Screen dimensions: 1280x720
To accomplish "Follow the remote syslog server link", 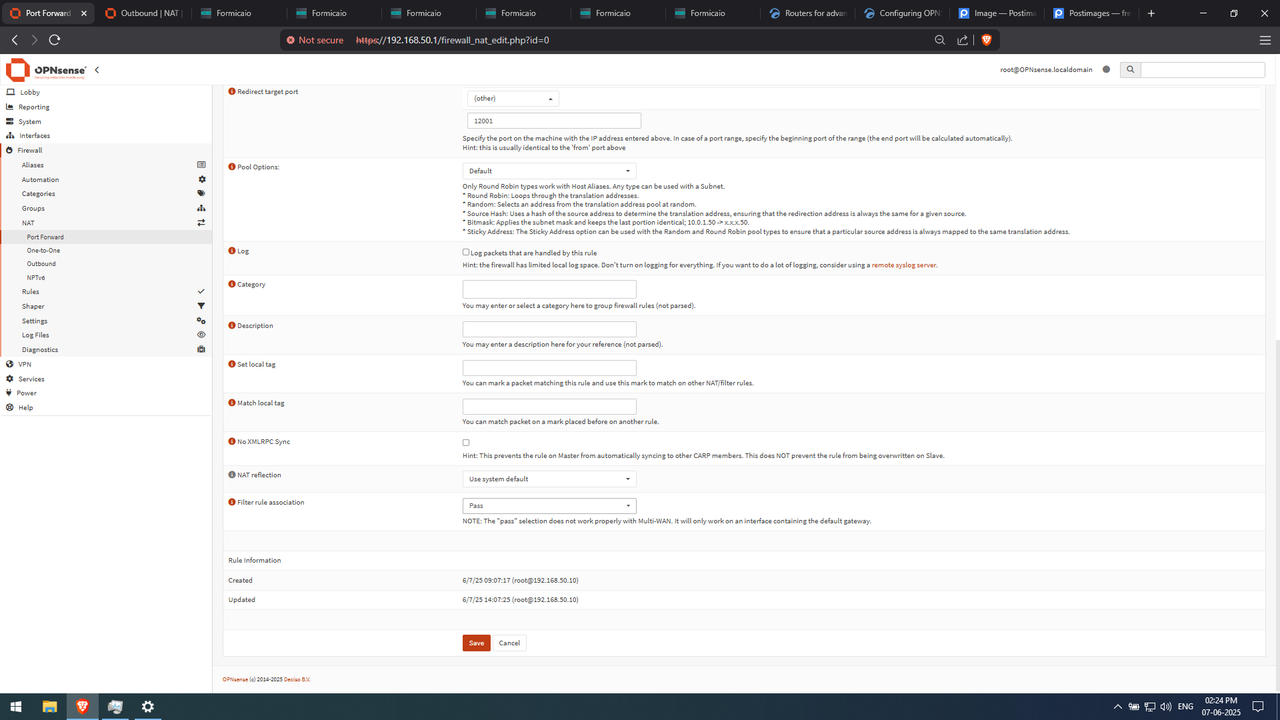I will click(904, 265).
